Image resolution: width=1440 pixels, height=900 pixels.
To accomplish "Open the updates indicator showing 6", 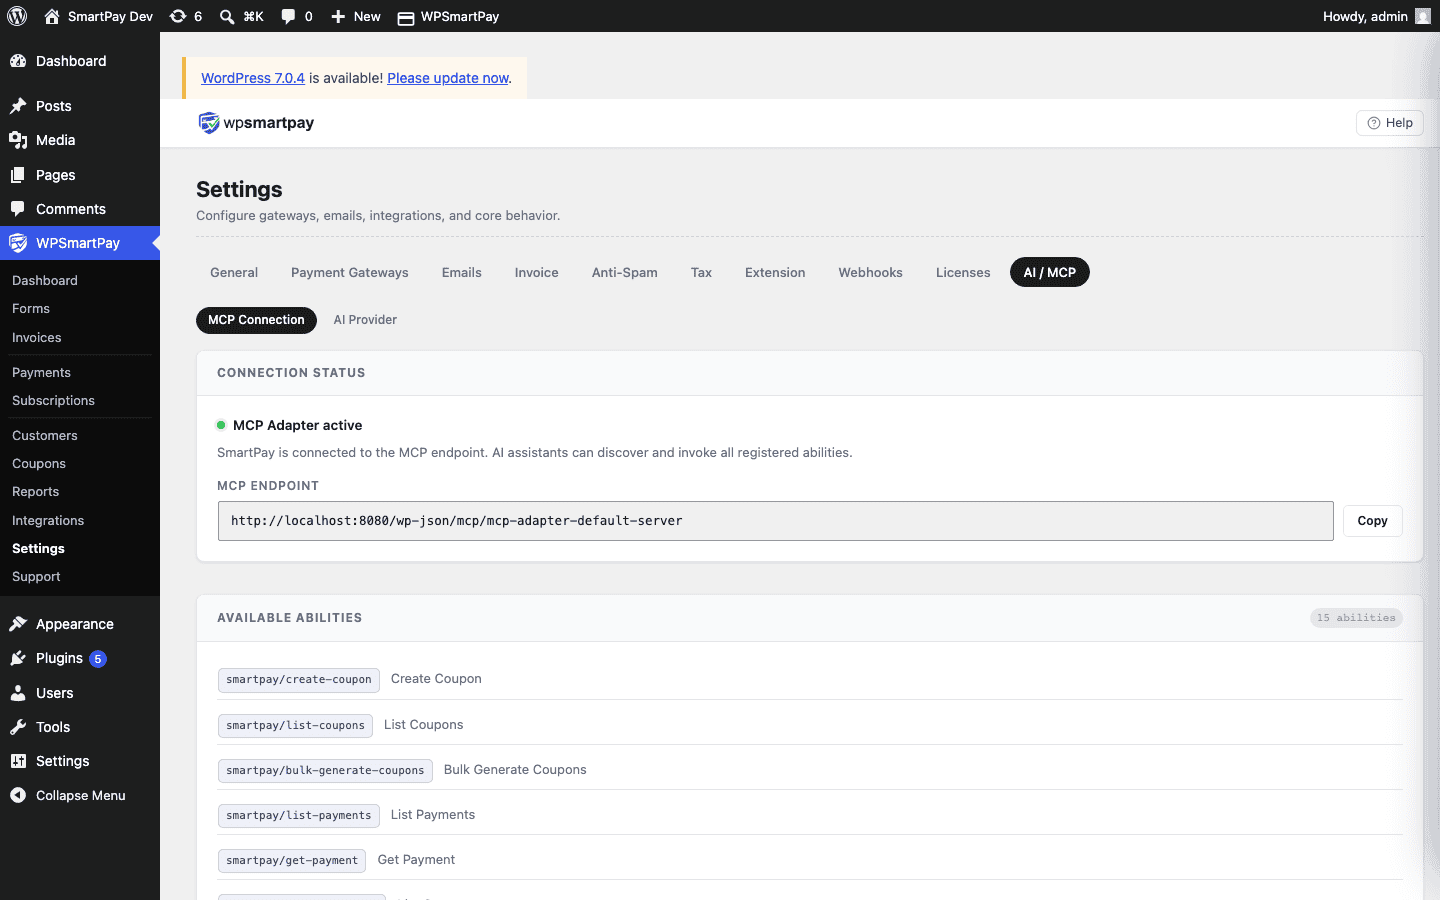I will (x=186, y=16).
